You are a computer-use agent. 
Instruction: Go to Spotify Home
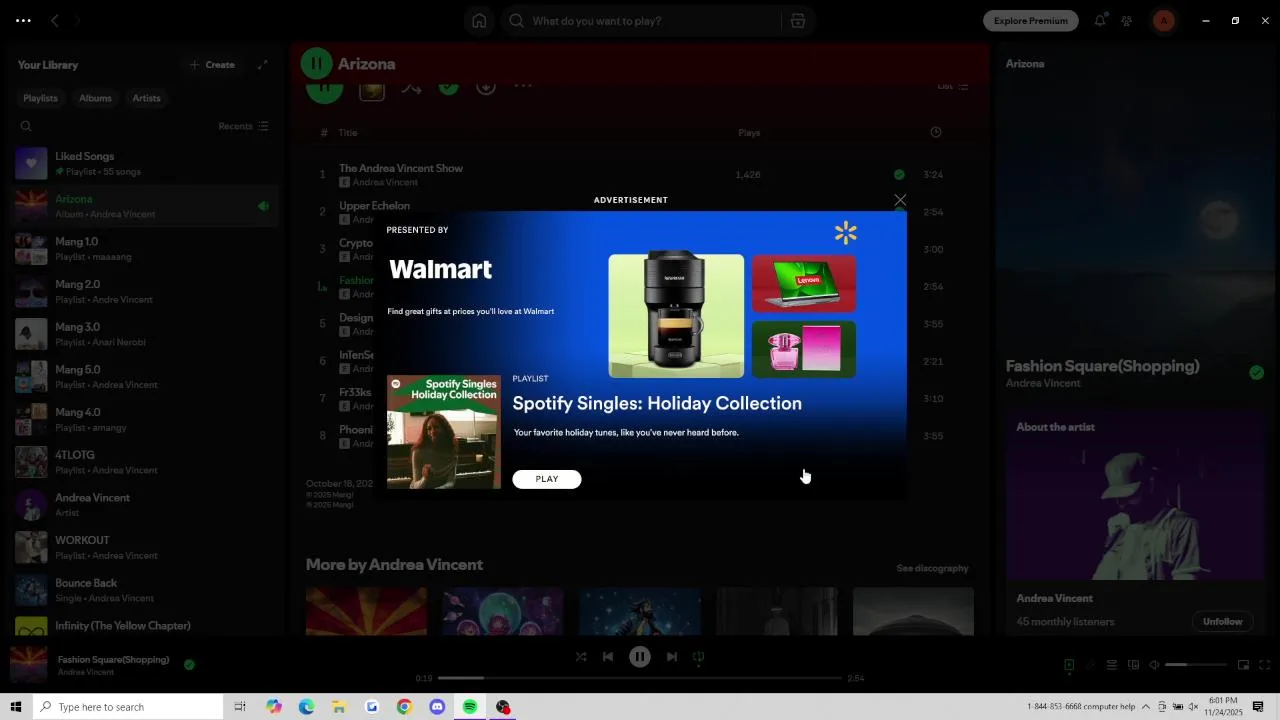pos(479,21)
